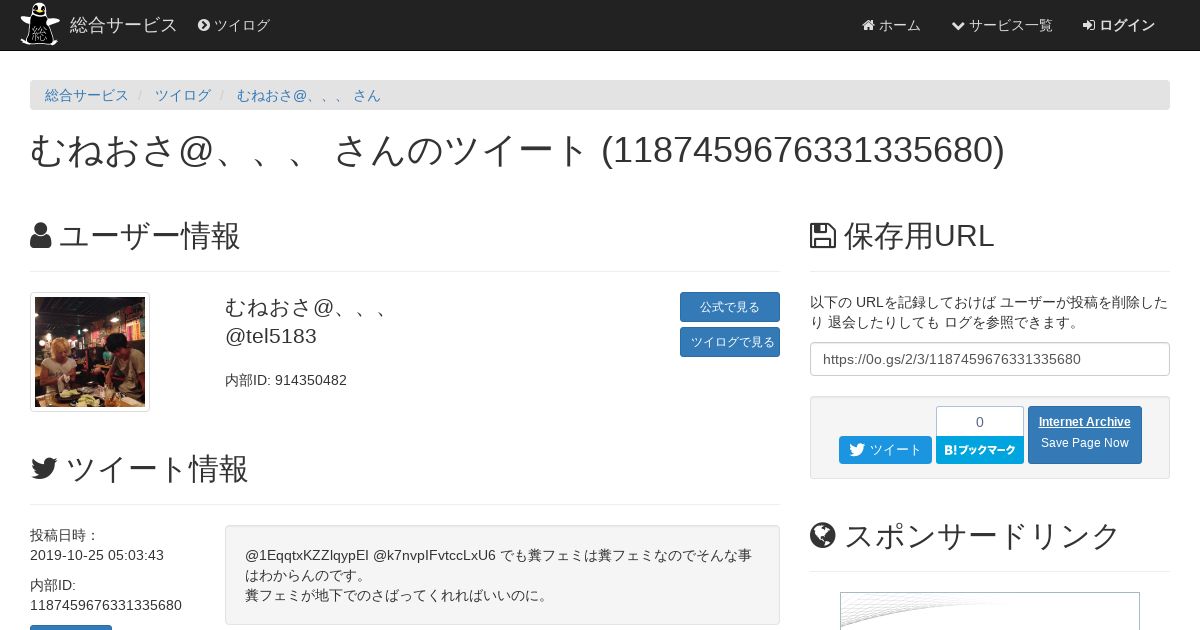Image resolution: width=1200 pixels, height=630 pixels.
Task: Select the 保存用URL input field
Action: pos(990,359)
